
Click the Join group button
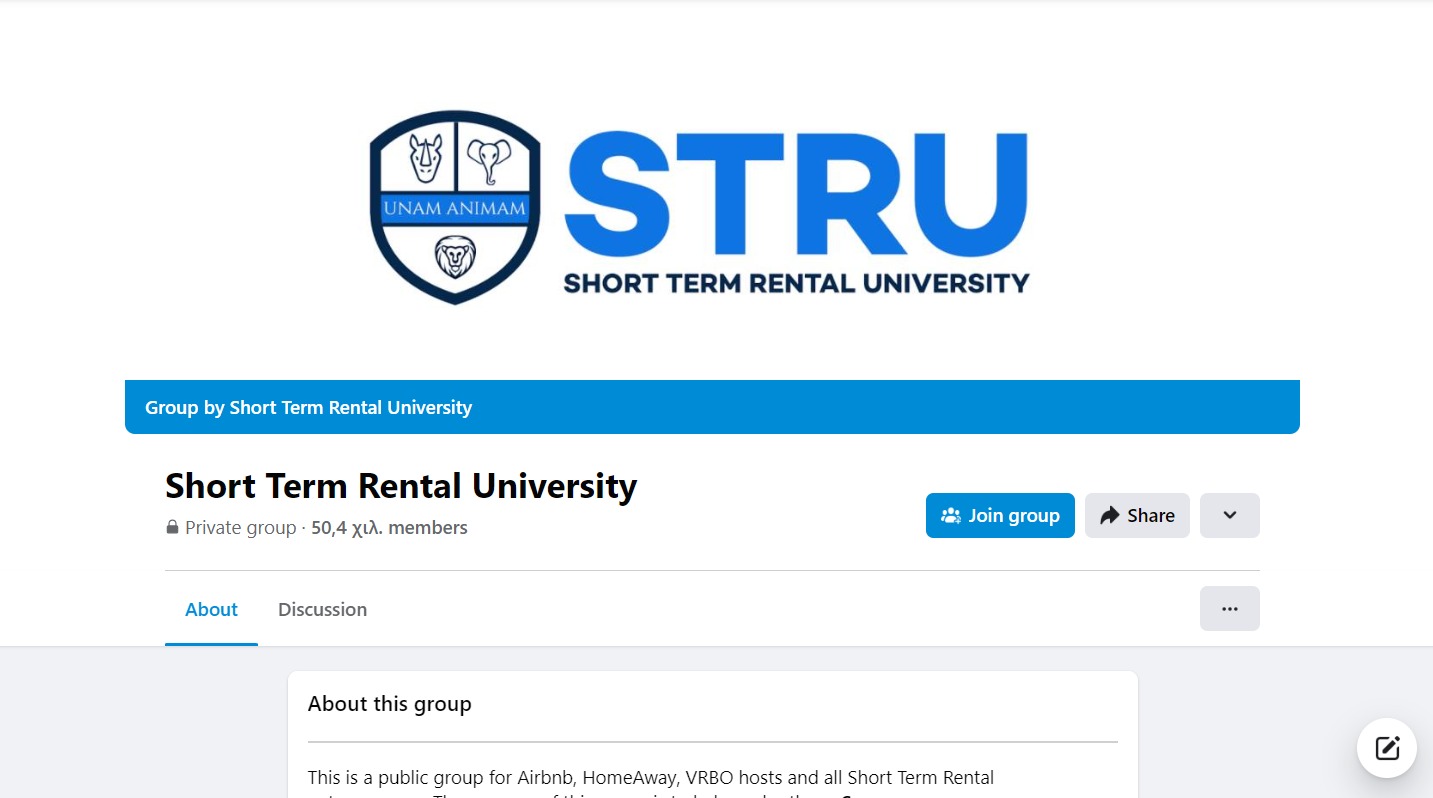[1000, 515]
